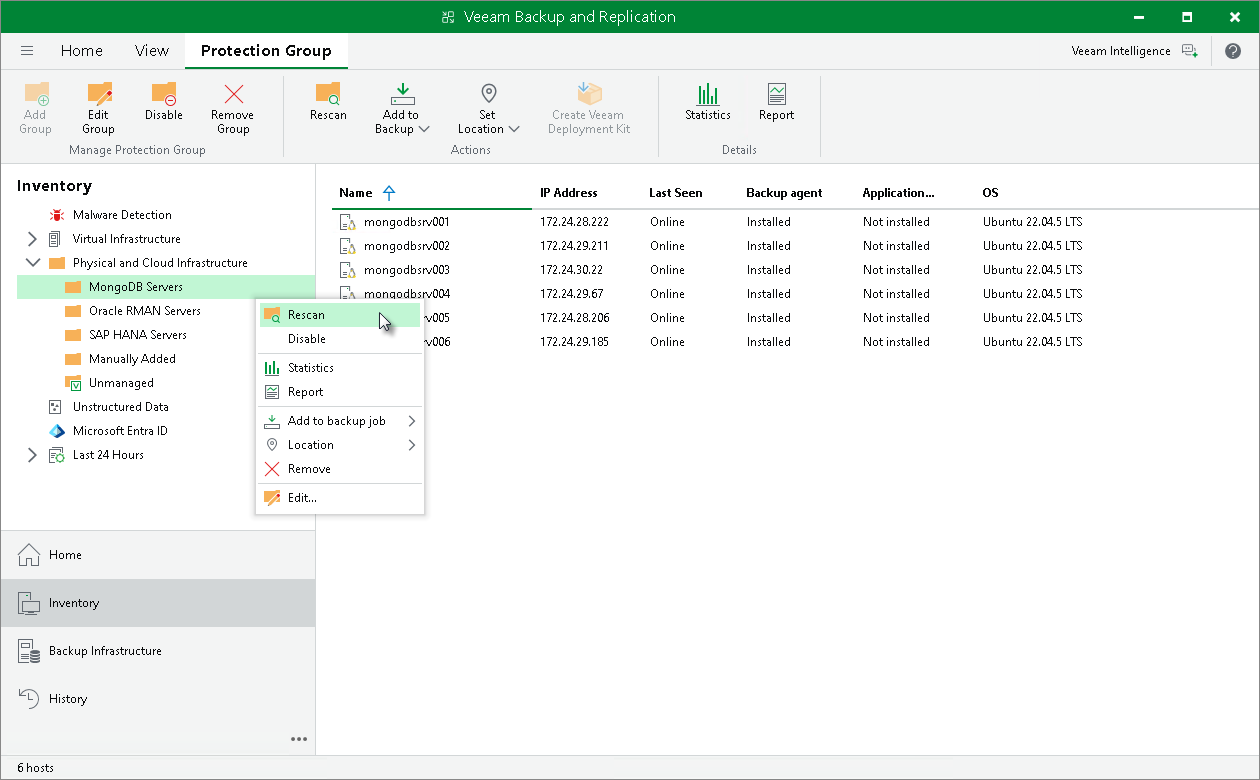The height and width of the screenshot is (780, 1260).
Task: Open the Location submenu in context menu
Action: pyautogui.click(x=340, y=445)
